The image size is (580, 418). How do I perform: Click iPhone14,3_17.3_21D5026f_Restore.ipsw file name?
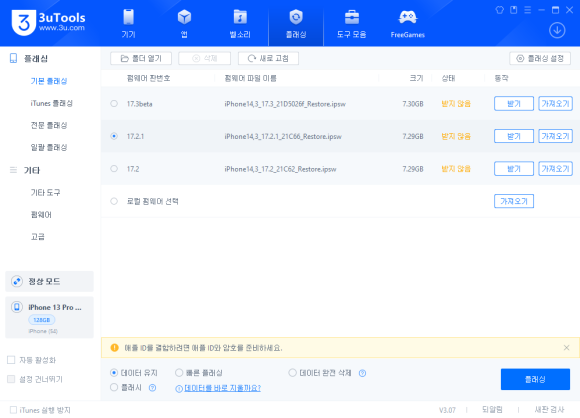pos(285,104)
